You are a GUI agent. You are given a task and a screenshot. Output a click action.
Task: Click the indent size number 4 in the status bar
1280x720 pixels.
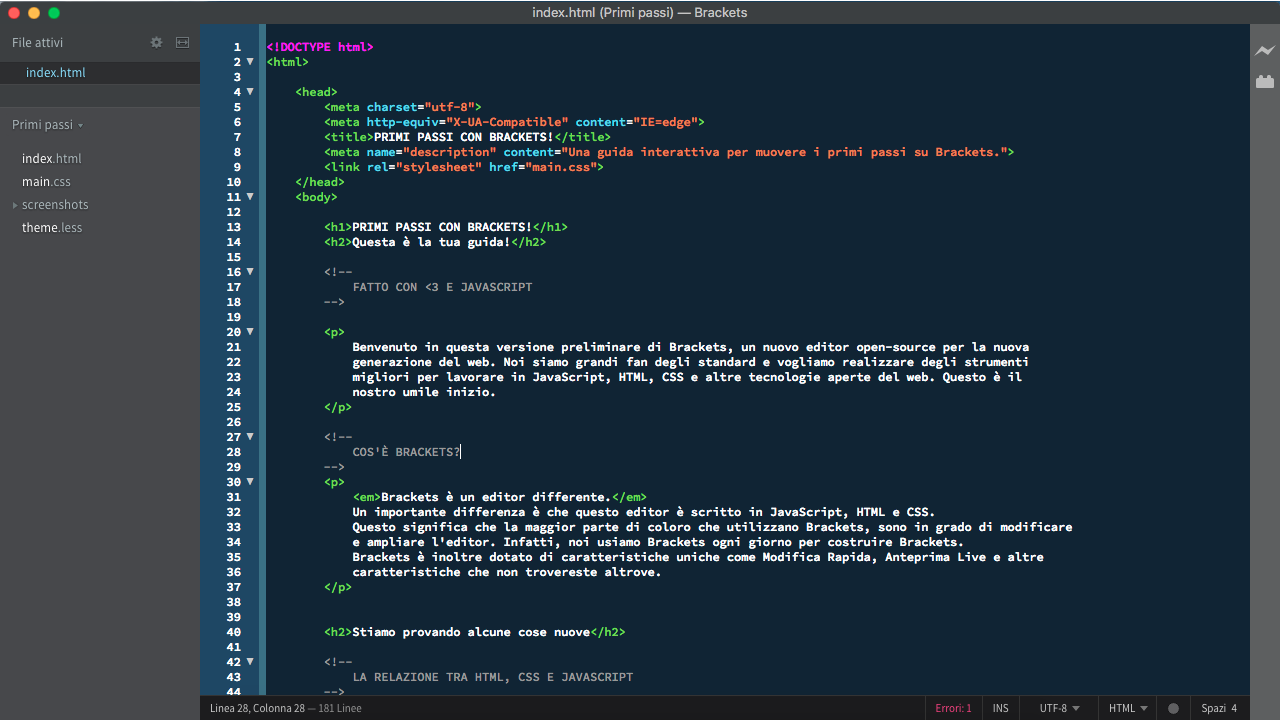[x=1234, y=708]
